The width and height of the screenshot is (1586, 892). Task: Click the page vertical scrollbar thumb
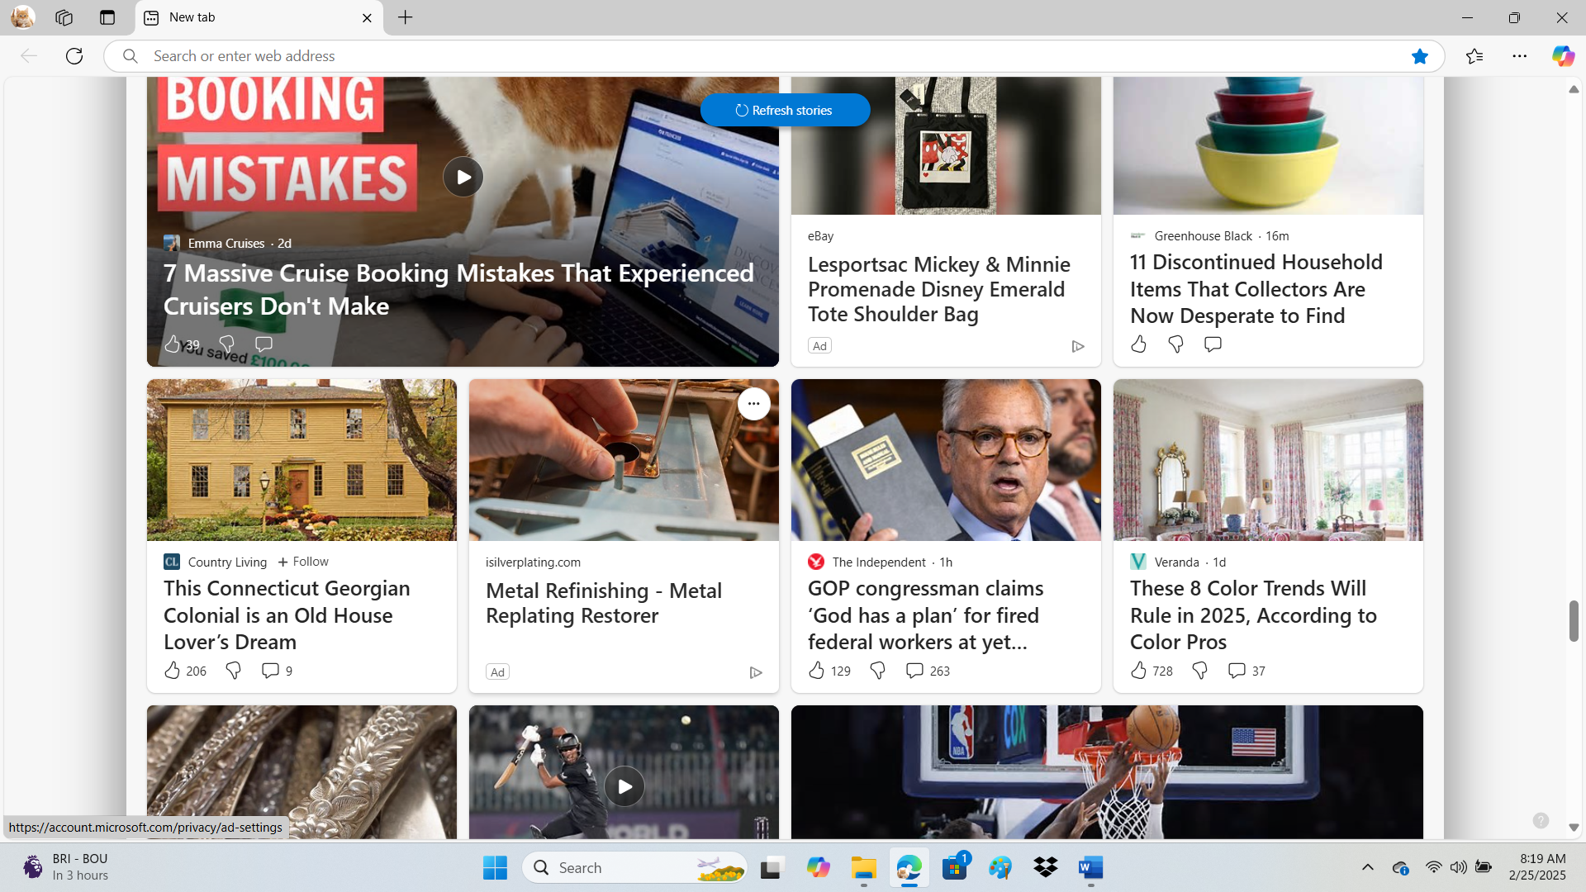pos(1573,621)
